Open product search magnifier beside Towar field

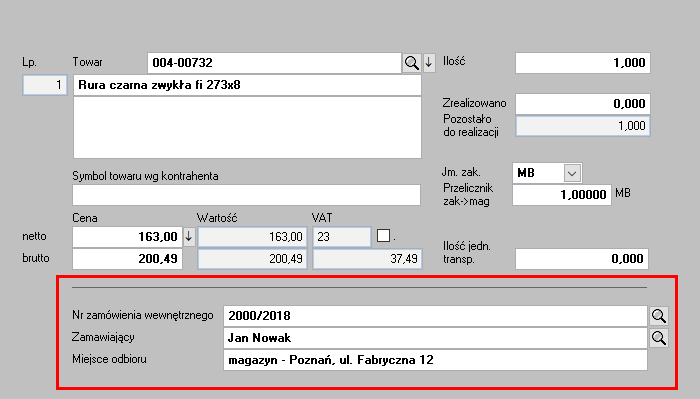(x=411, y=63)
